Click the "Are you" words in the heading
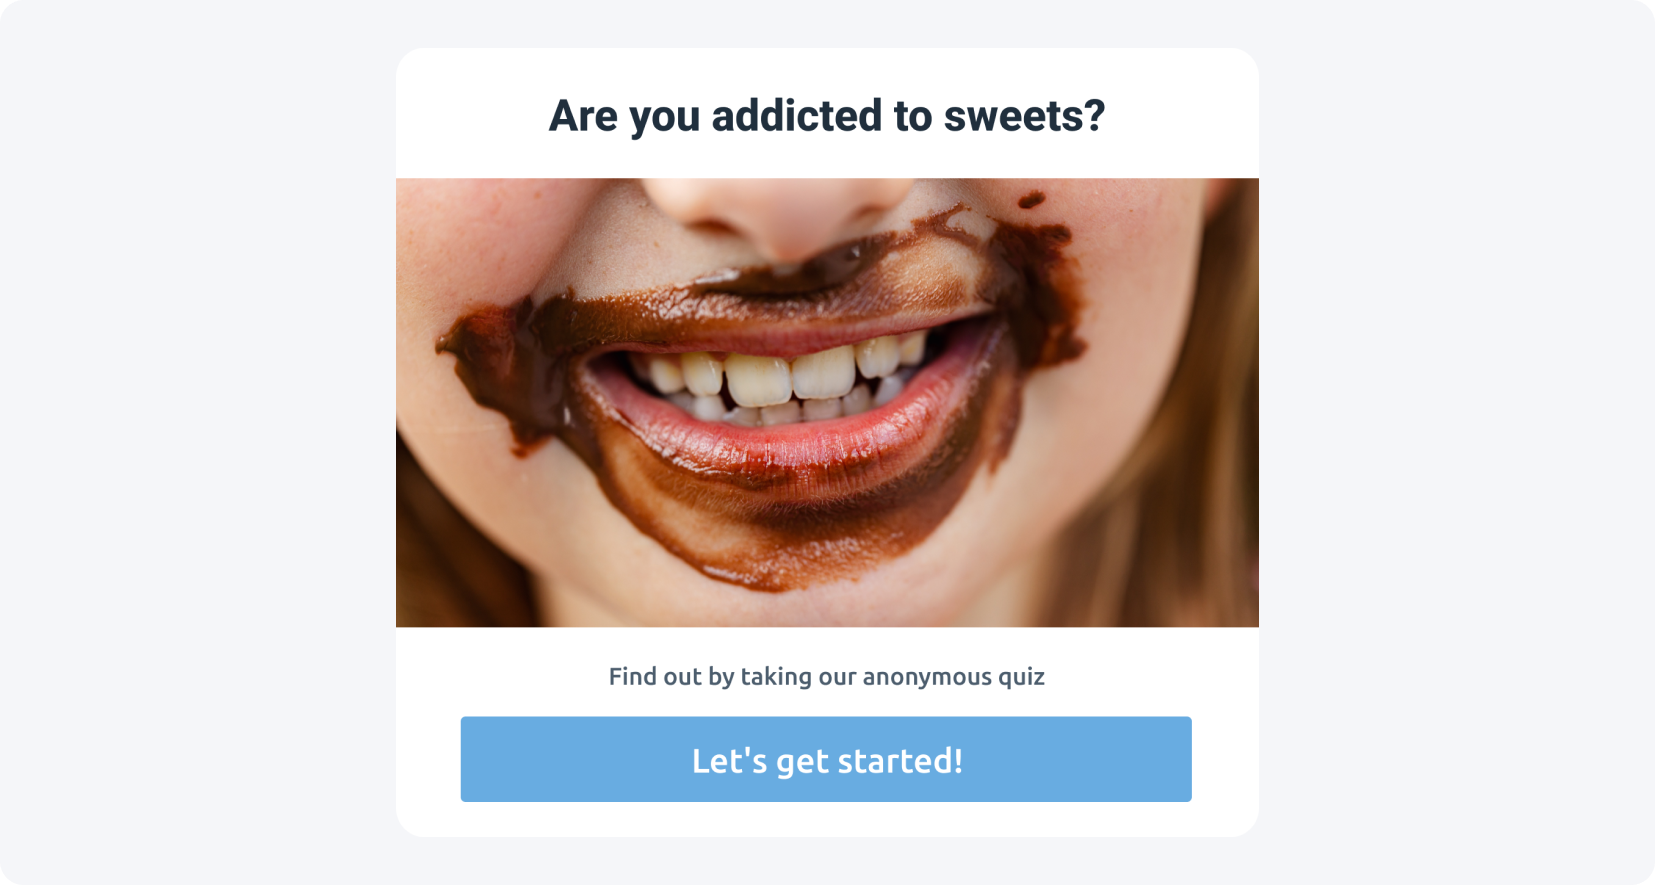 tap(624, 117)
